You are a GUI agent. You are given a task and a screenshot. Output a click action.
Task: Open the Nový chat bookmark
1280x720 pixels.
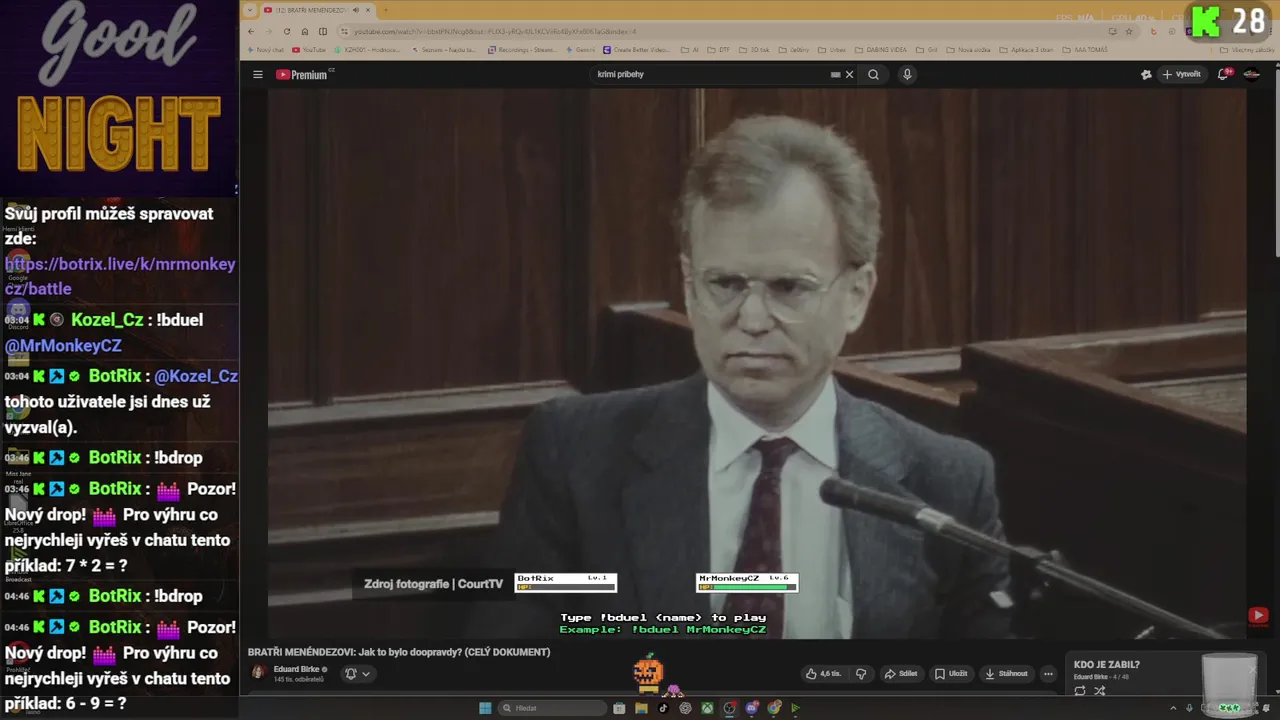[264, 50]
